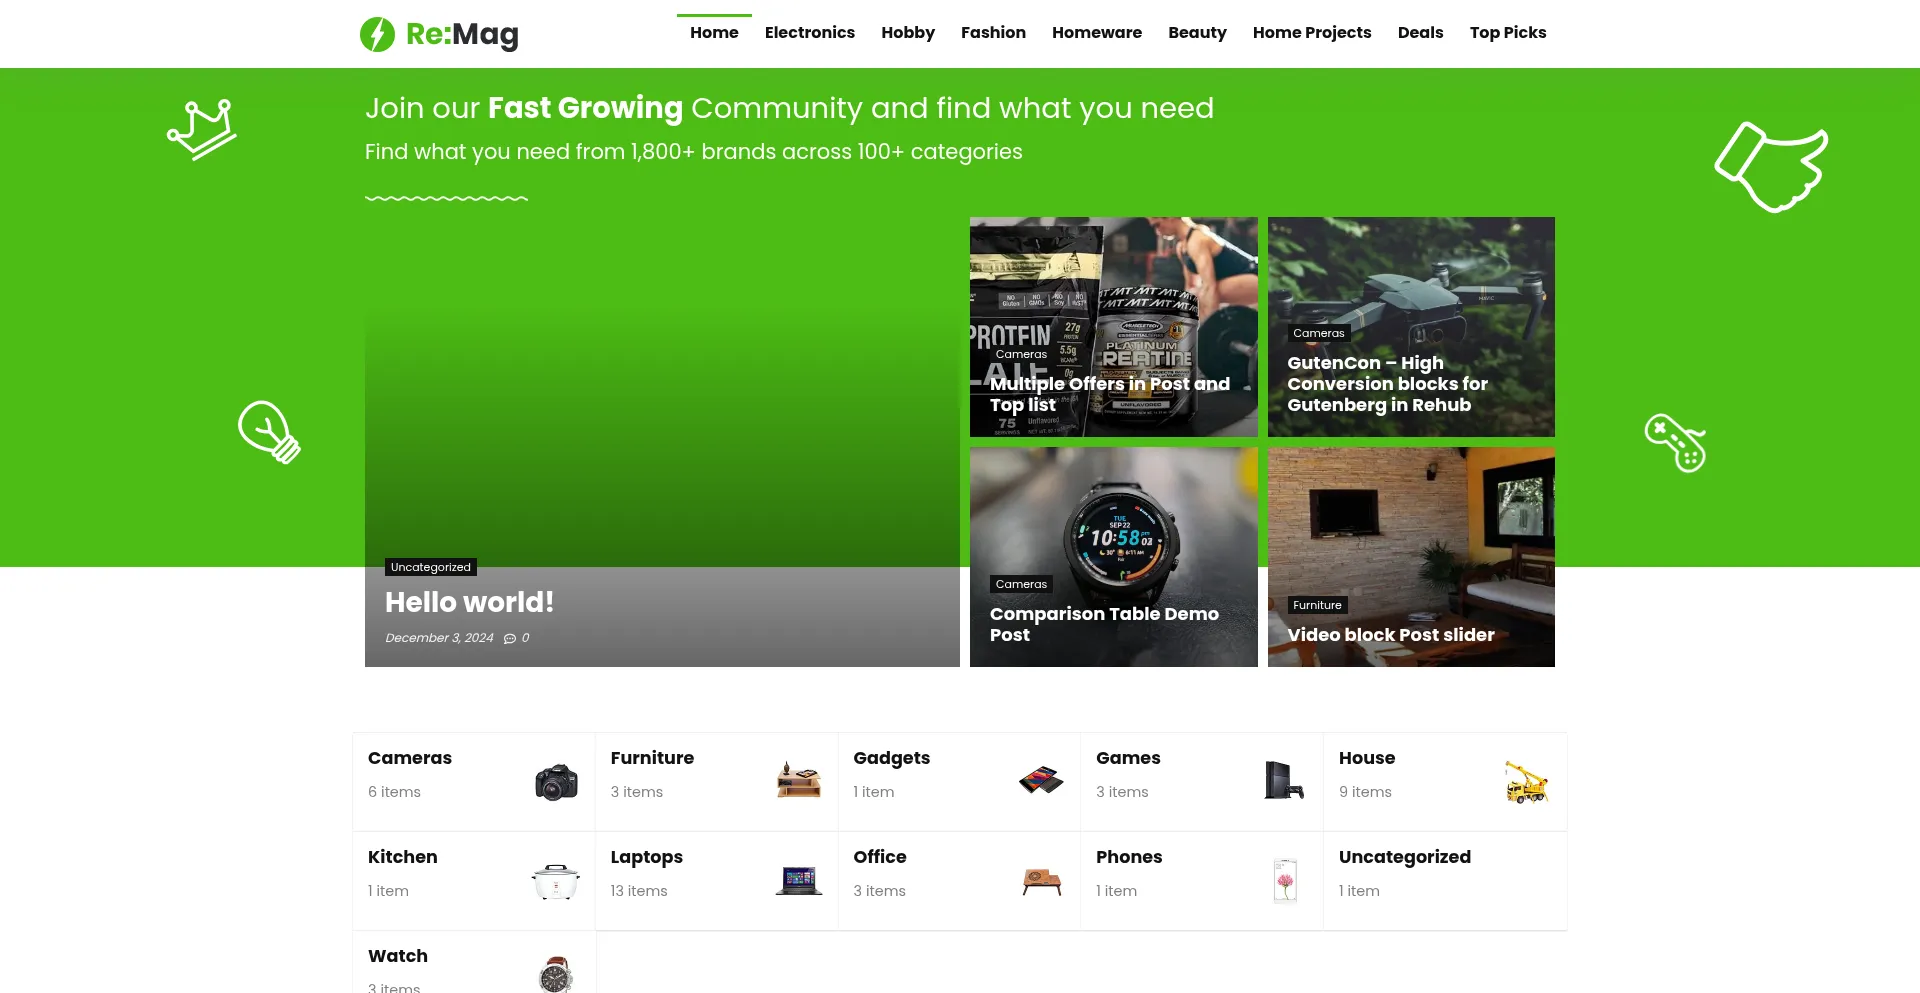Screen dimensions: 1920x993
Task: Click the comment bubble icon under Hello world
Action: 510,638
